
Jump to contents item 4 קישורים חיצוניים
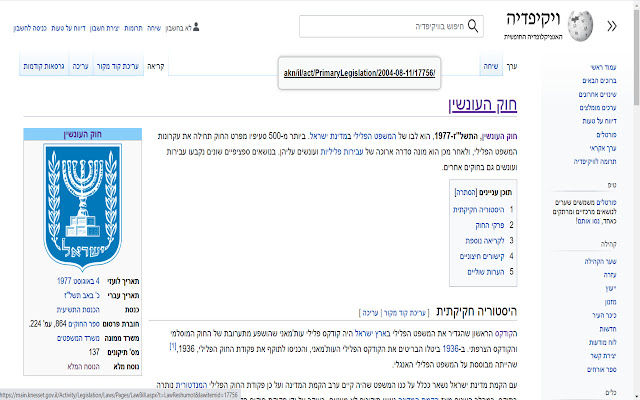pyautogui.click(x=482, y=256)
